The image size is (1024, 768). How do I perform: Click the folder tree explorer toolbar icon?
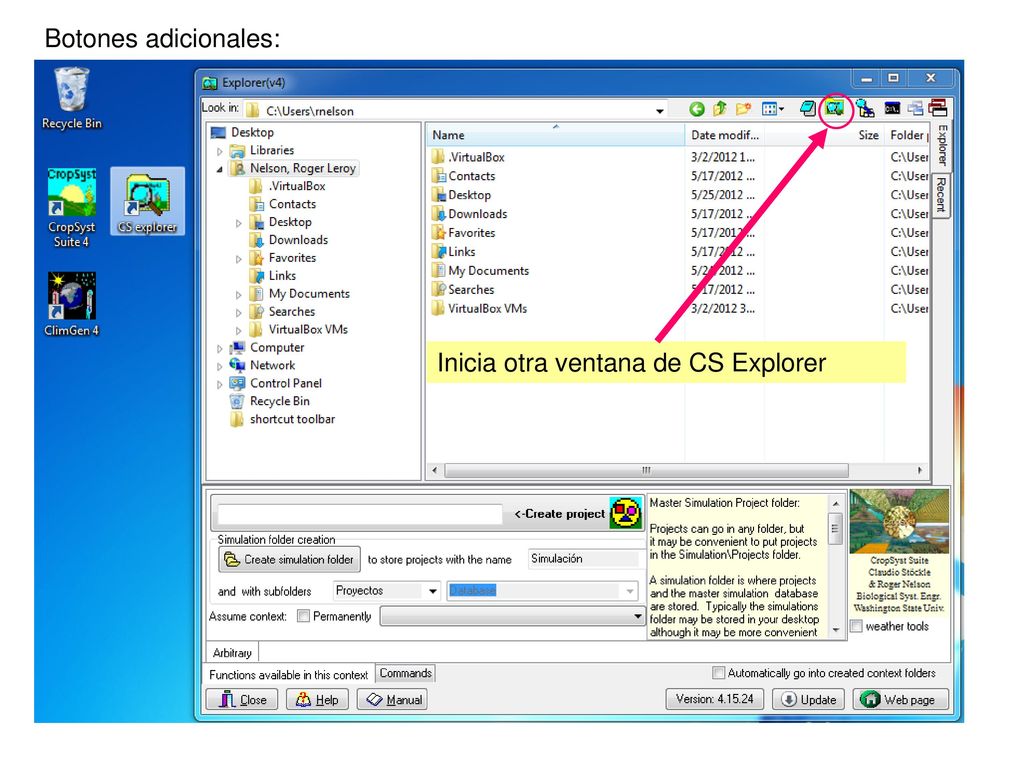pyautogui.click(x=865, y=108)
